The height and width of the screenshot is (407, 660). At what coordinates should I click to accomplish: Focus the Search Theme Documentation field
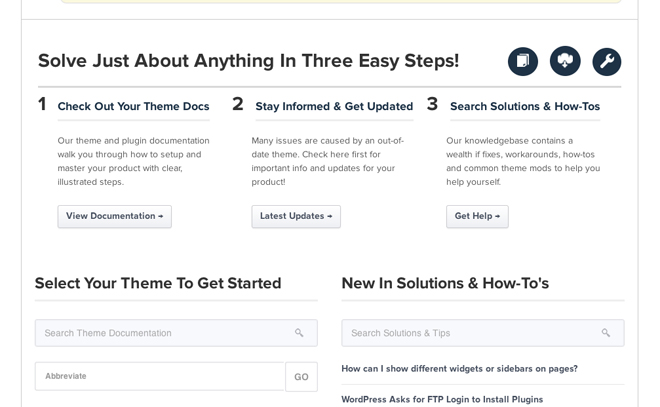point(176,333)
